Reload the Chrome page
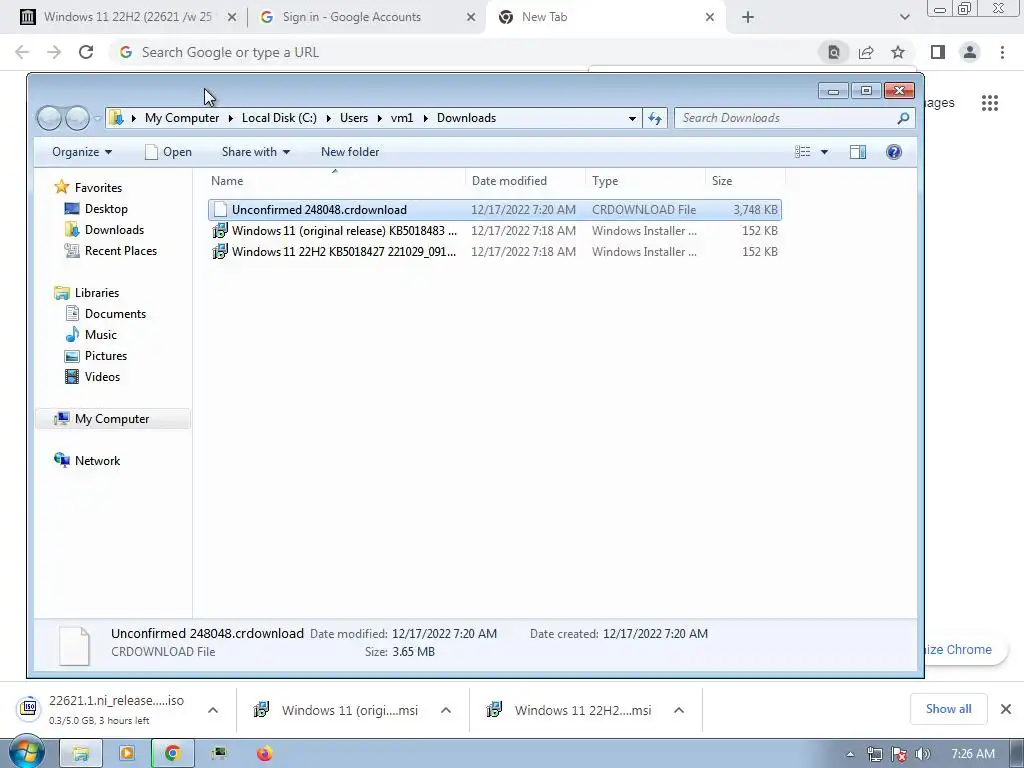This screenshot has width=1024, height=768. [x=86, y=52]
